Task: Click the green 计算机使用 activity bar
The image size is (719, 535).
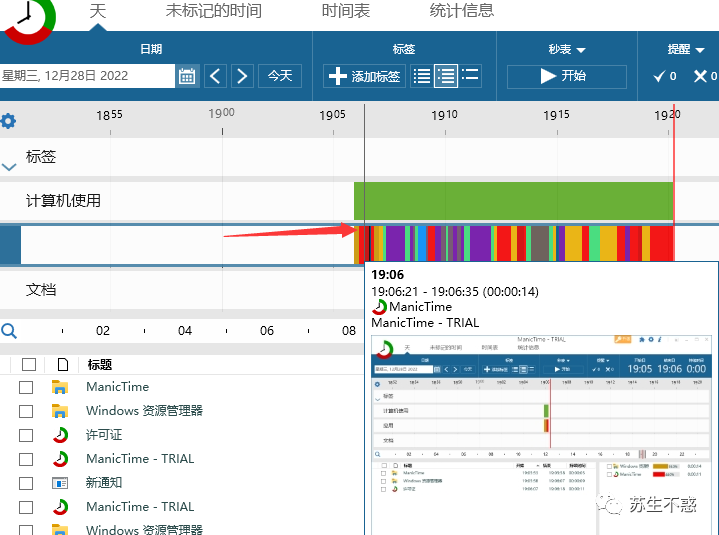Action: coord(514,201)
